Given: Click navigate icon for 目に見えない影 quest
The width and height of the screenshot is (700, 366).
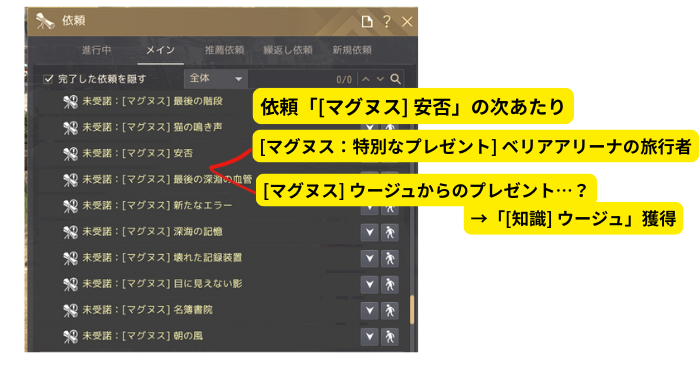Looking at the screenshot, I should click(x=390, y=284).
